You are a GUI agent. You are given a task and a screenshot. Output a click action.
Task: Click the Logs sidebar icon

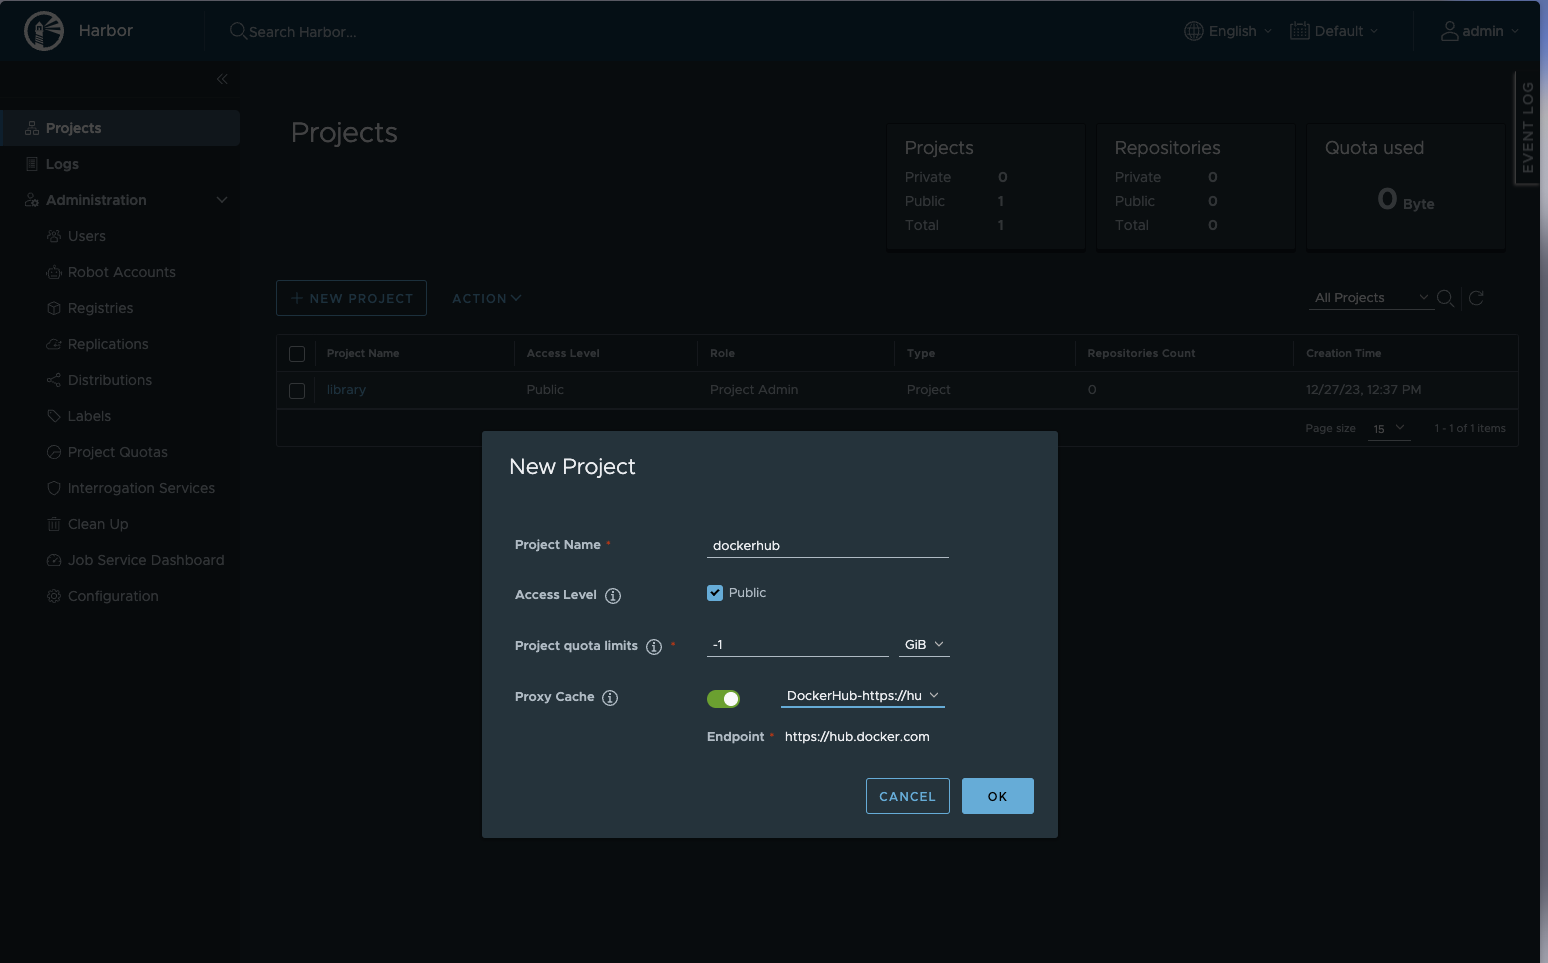pyautogui.click(x=32, y=164)
